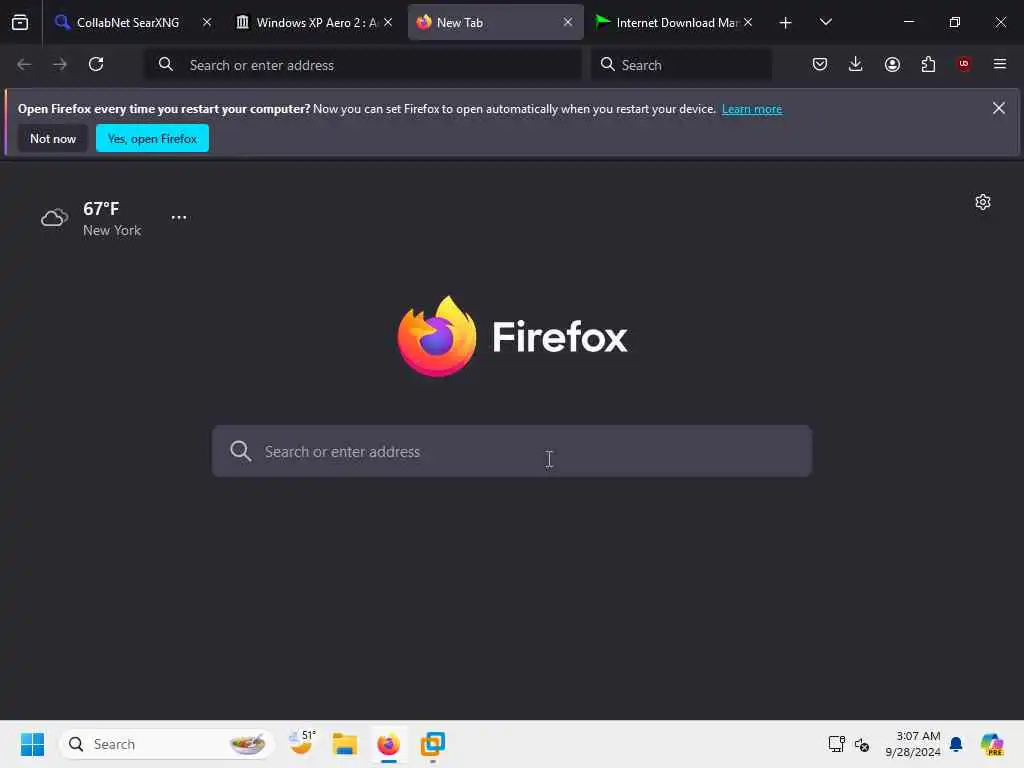Open Firefox account menu

[x=892, y=64]
